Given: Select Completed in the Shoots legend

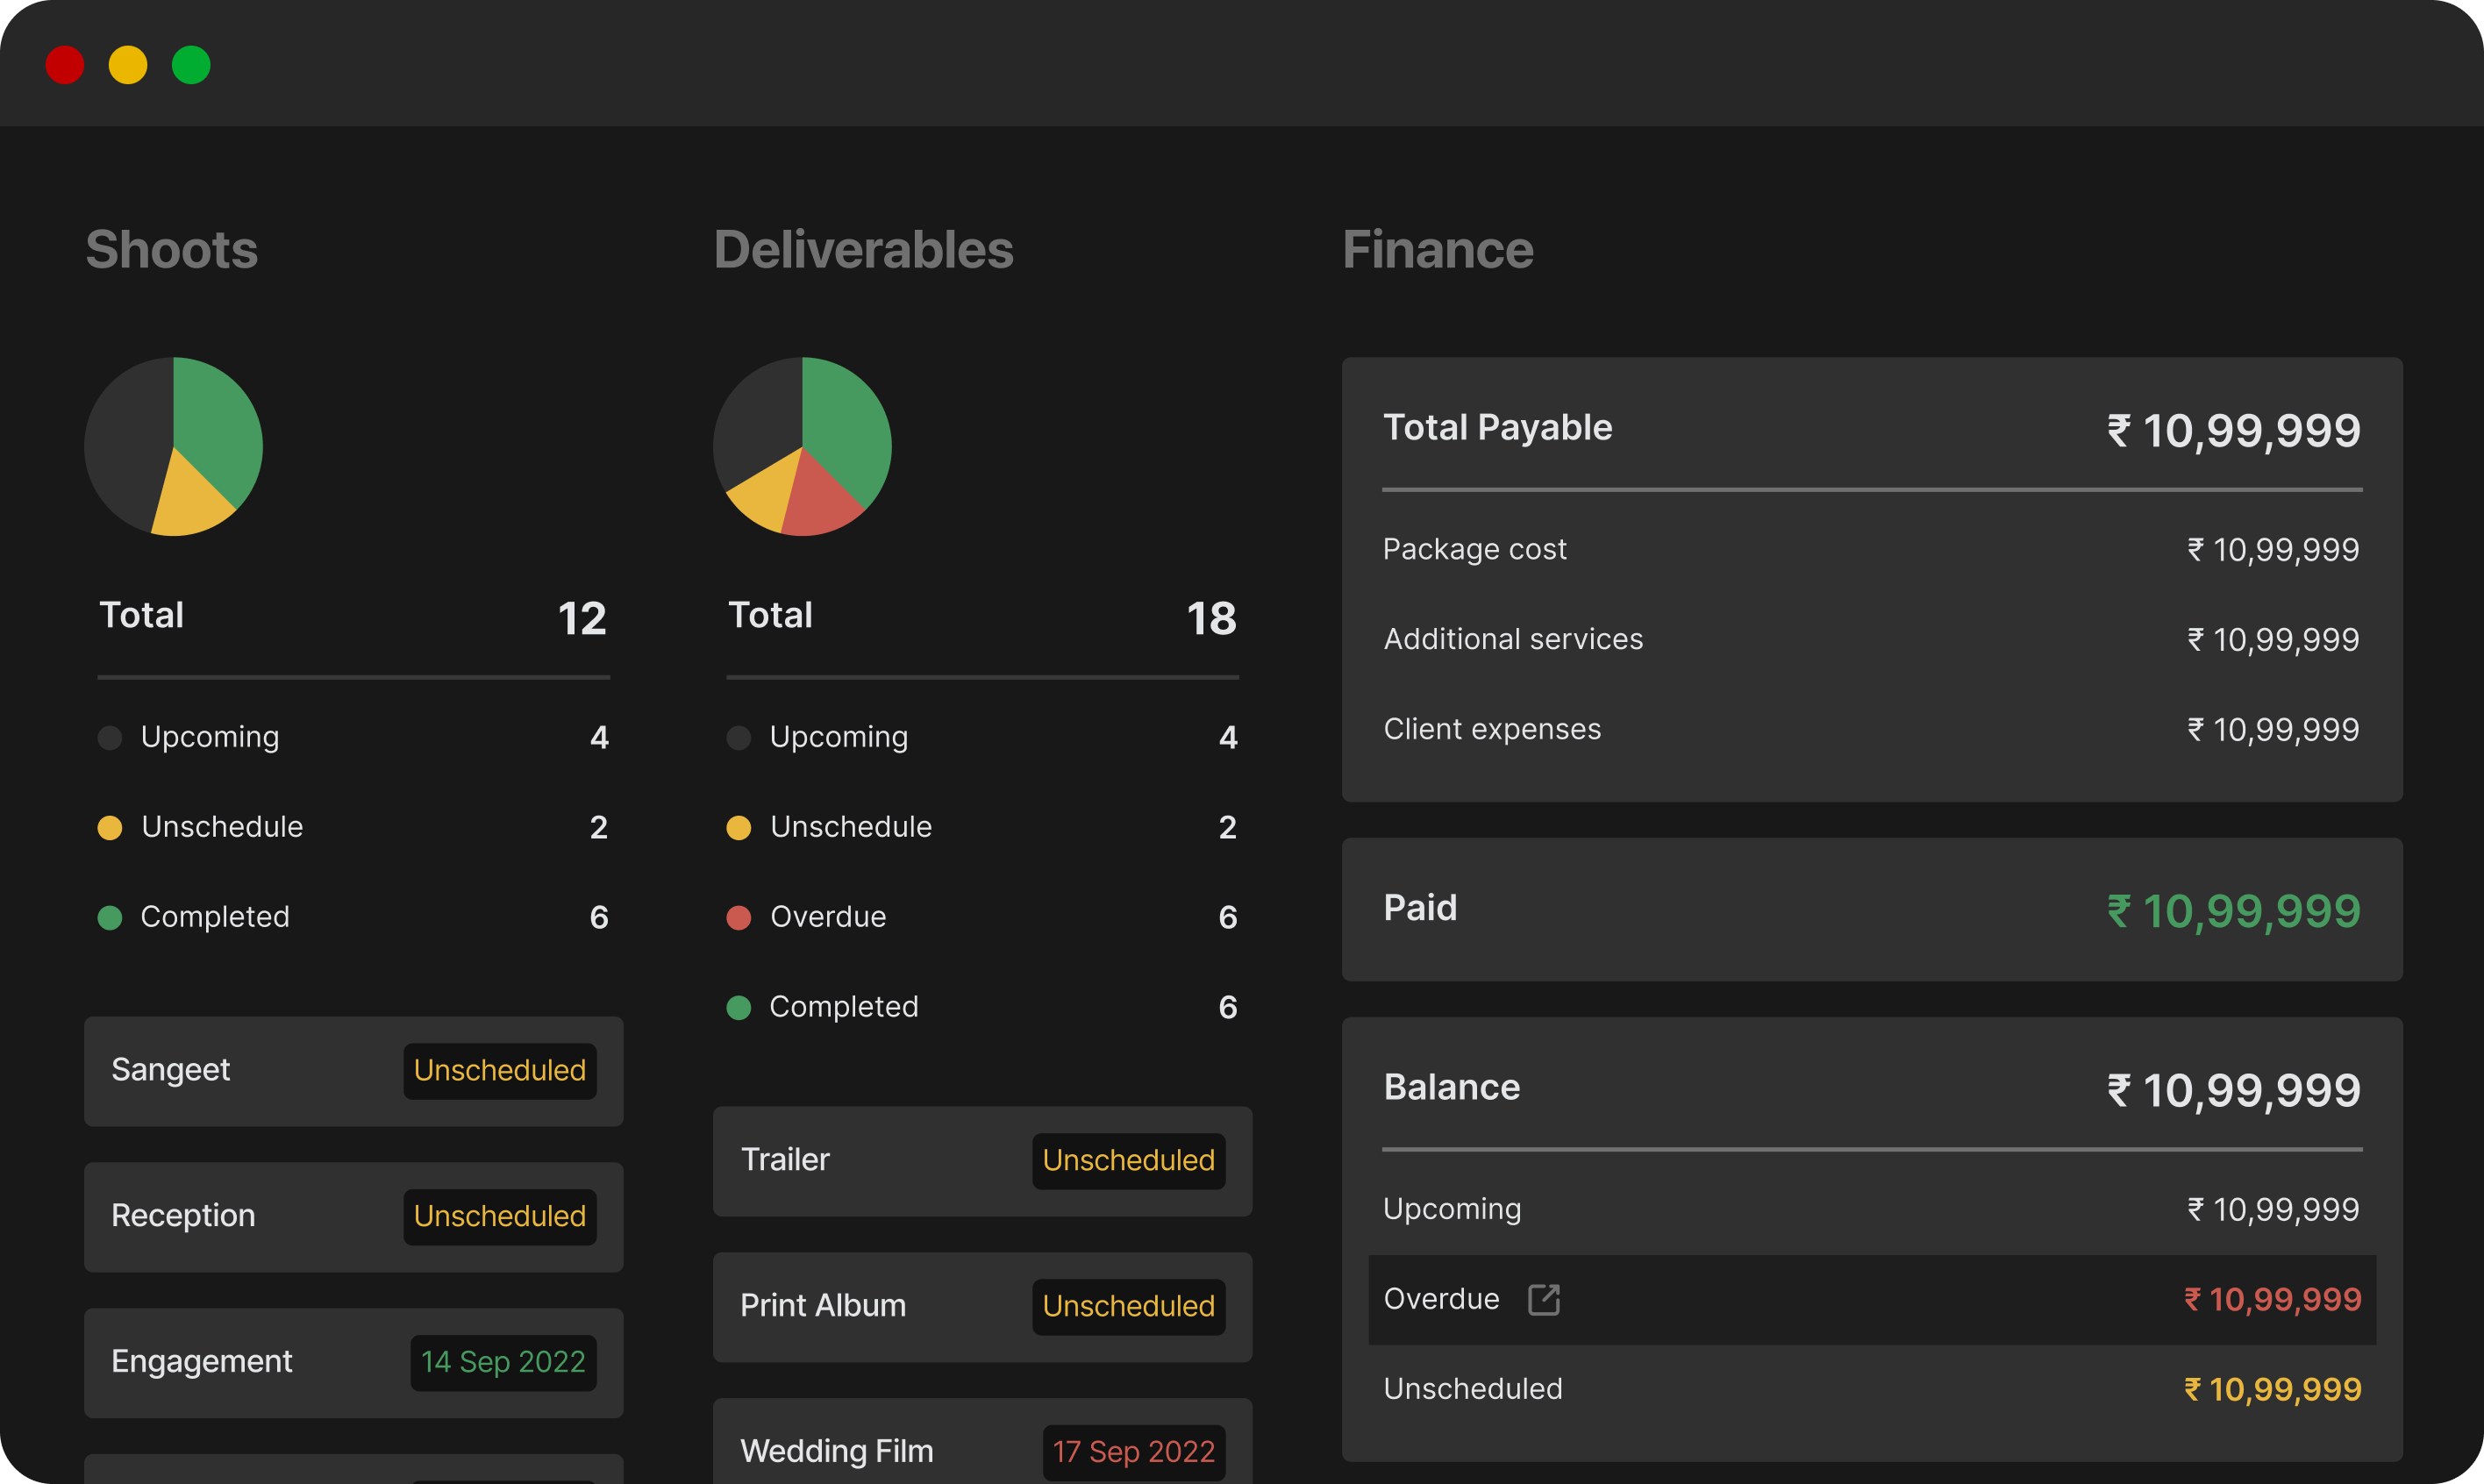Looking at the screenshot, I should [x=354, y=917].
